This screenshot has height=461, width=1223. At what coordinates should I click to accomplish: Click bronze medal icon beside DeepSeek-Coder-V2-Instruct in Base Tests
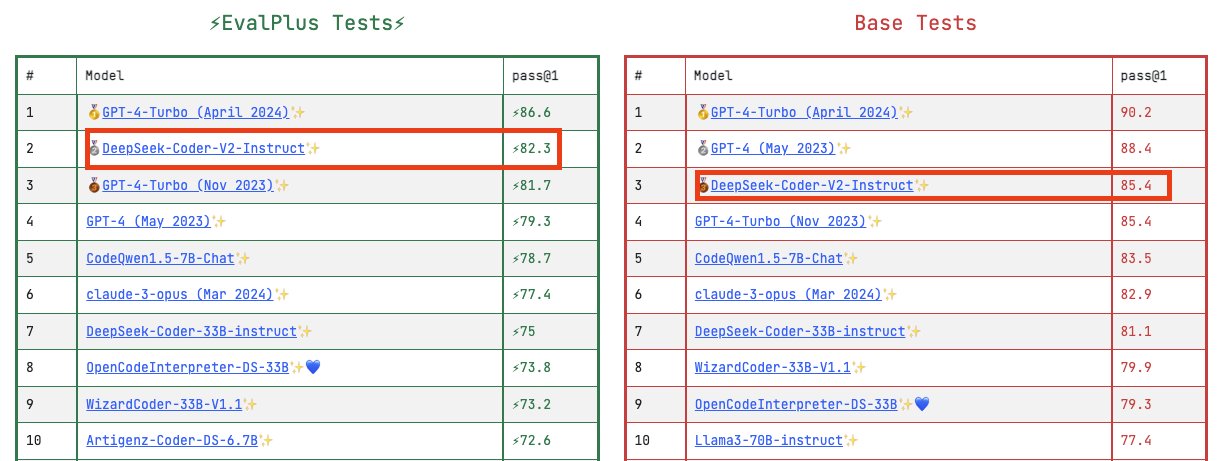point(703,185)
